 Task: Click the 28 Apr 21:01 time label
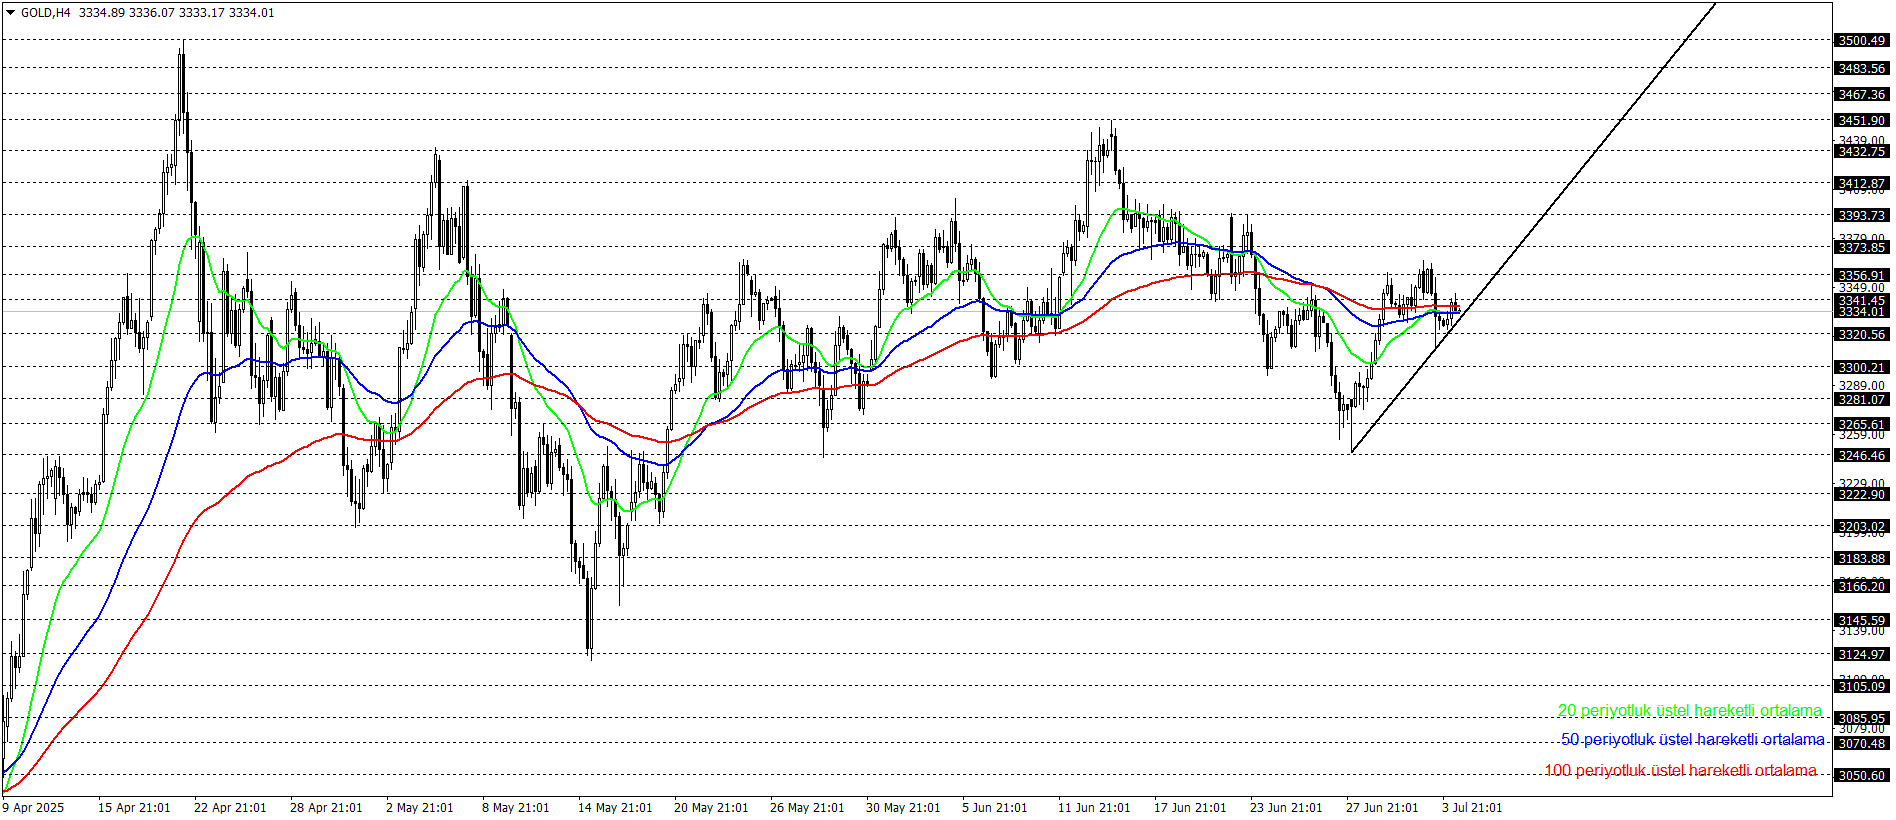[x=326, y=808]
